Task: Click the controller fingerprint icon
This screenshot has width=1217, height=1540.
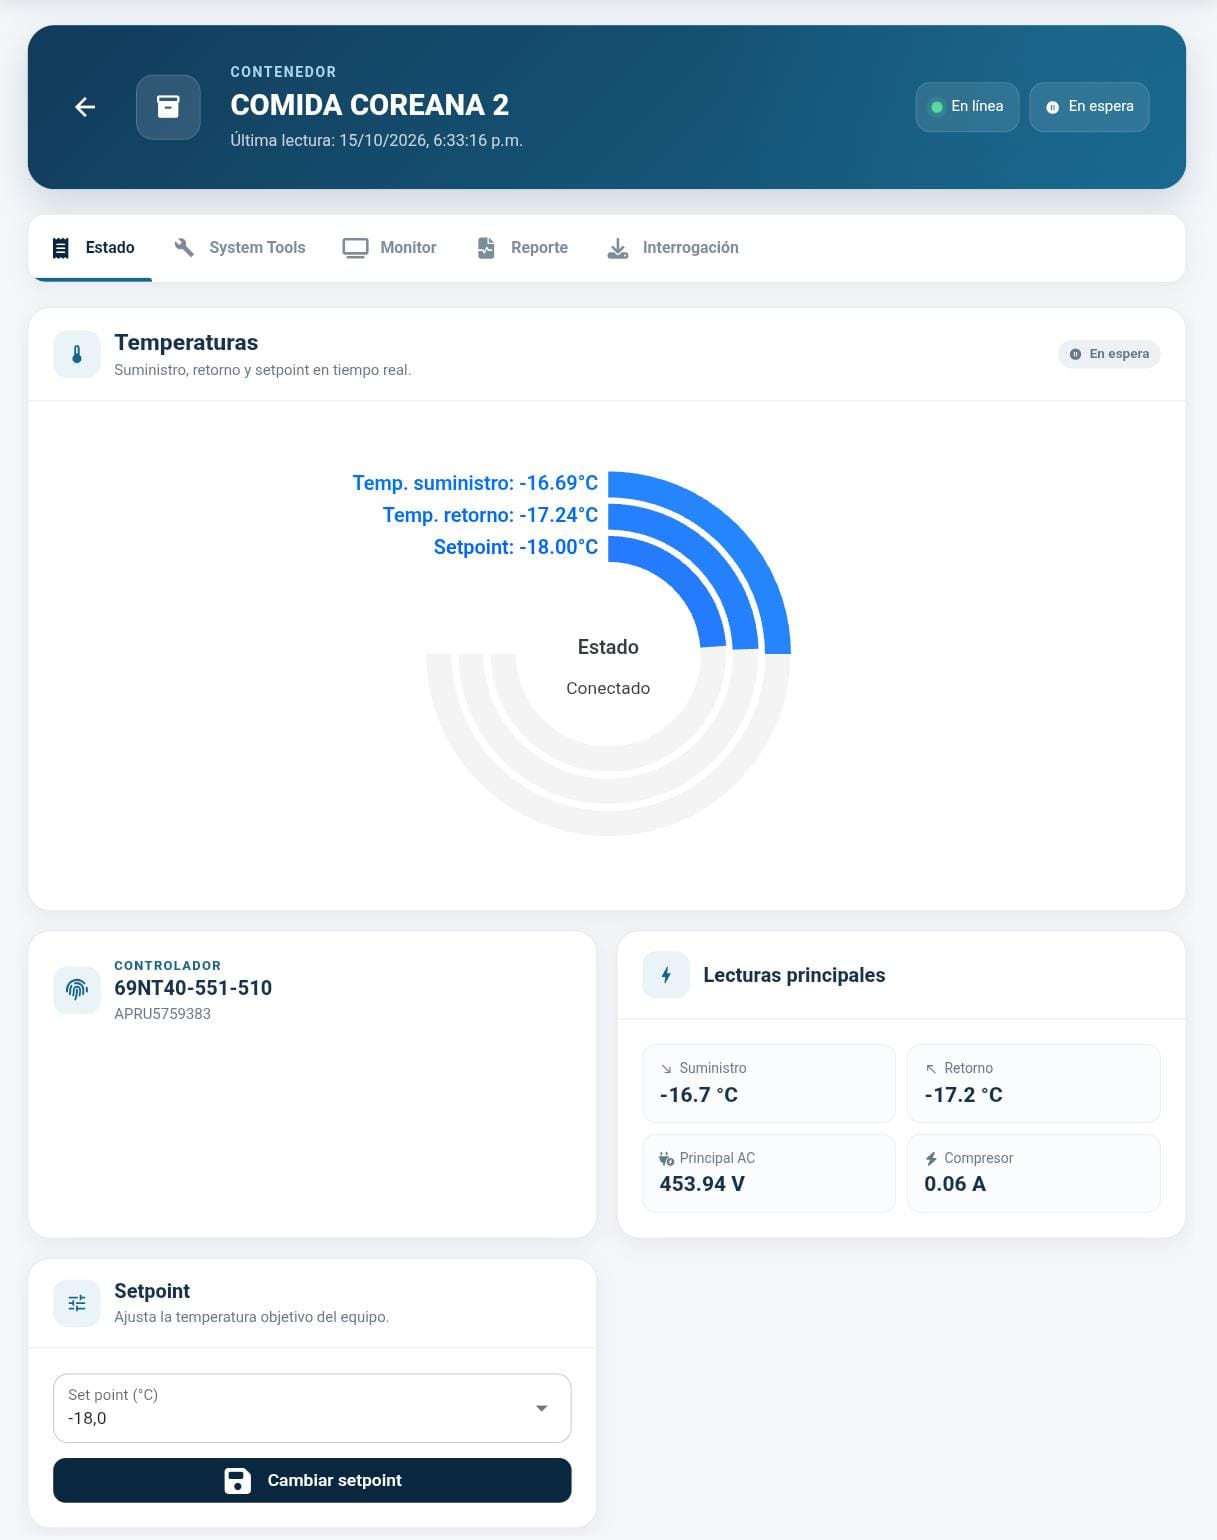Action: (77, 990)
